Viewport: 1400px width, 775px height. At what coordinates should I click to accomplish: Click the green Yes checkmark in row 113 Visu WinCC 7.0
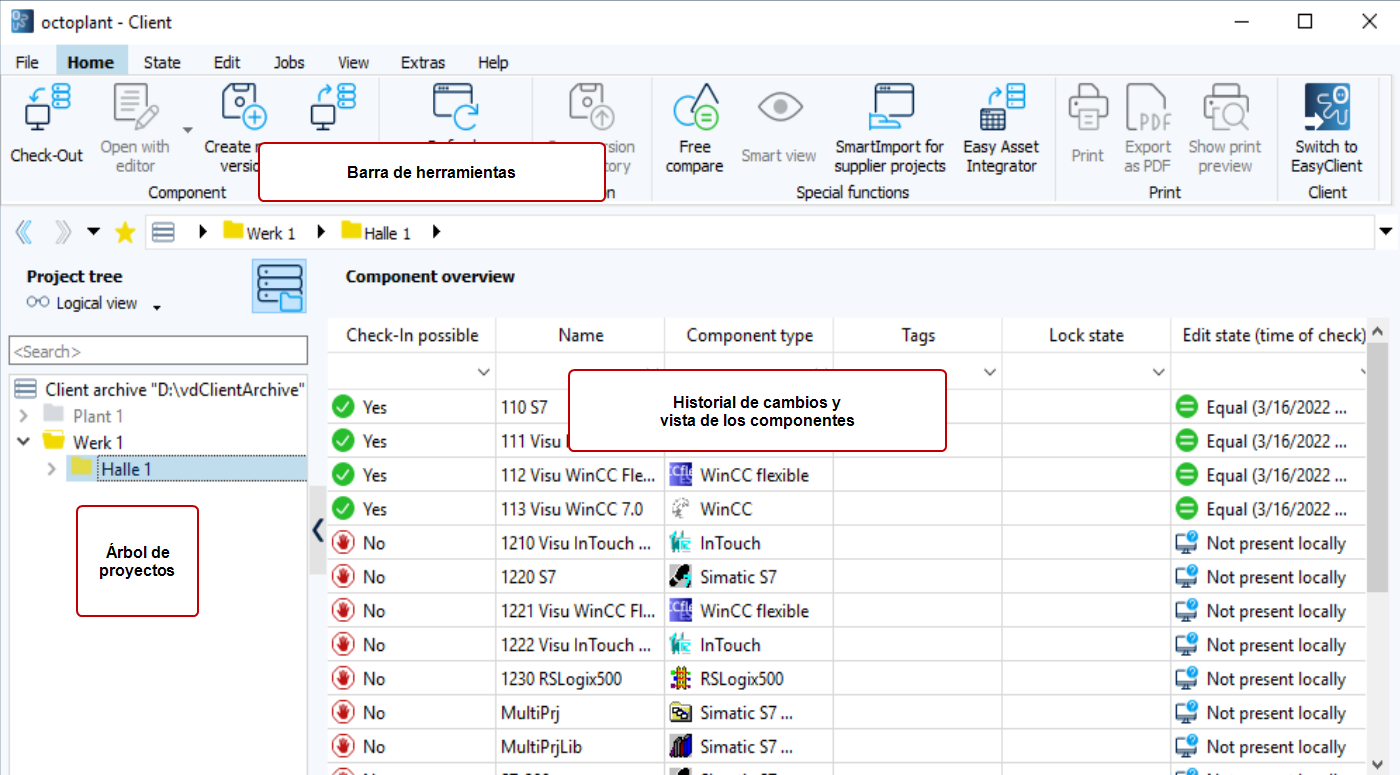[x=344, y=509]
